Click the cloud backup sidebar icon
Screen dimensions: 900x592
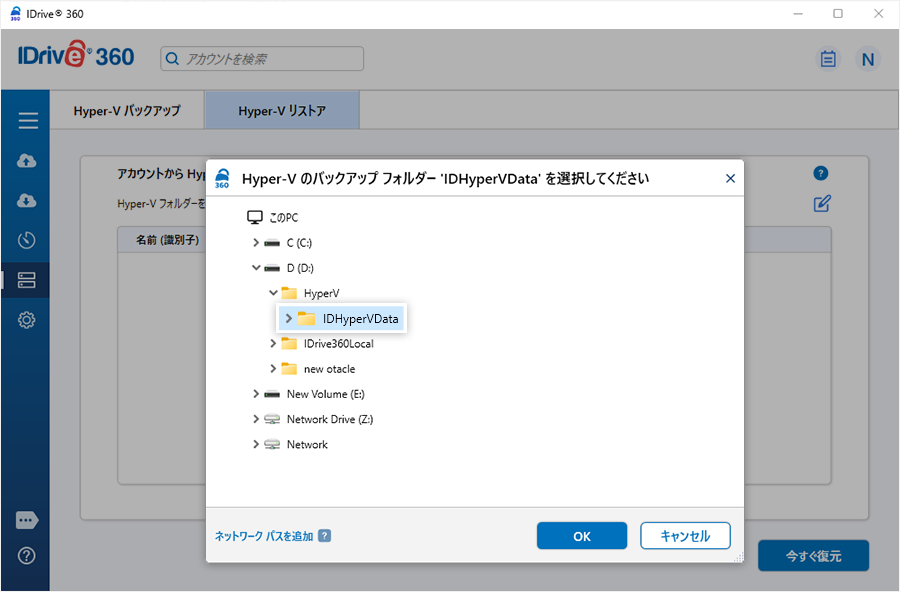point(27,161)
